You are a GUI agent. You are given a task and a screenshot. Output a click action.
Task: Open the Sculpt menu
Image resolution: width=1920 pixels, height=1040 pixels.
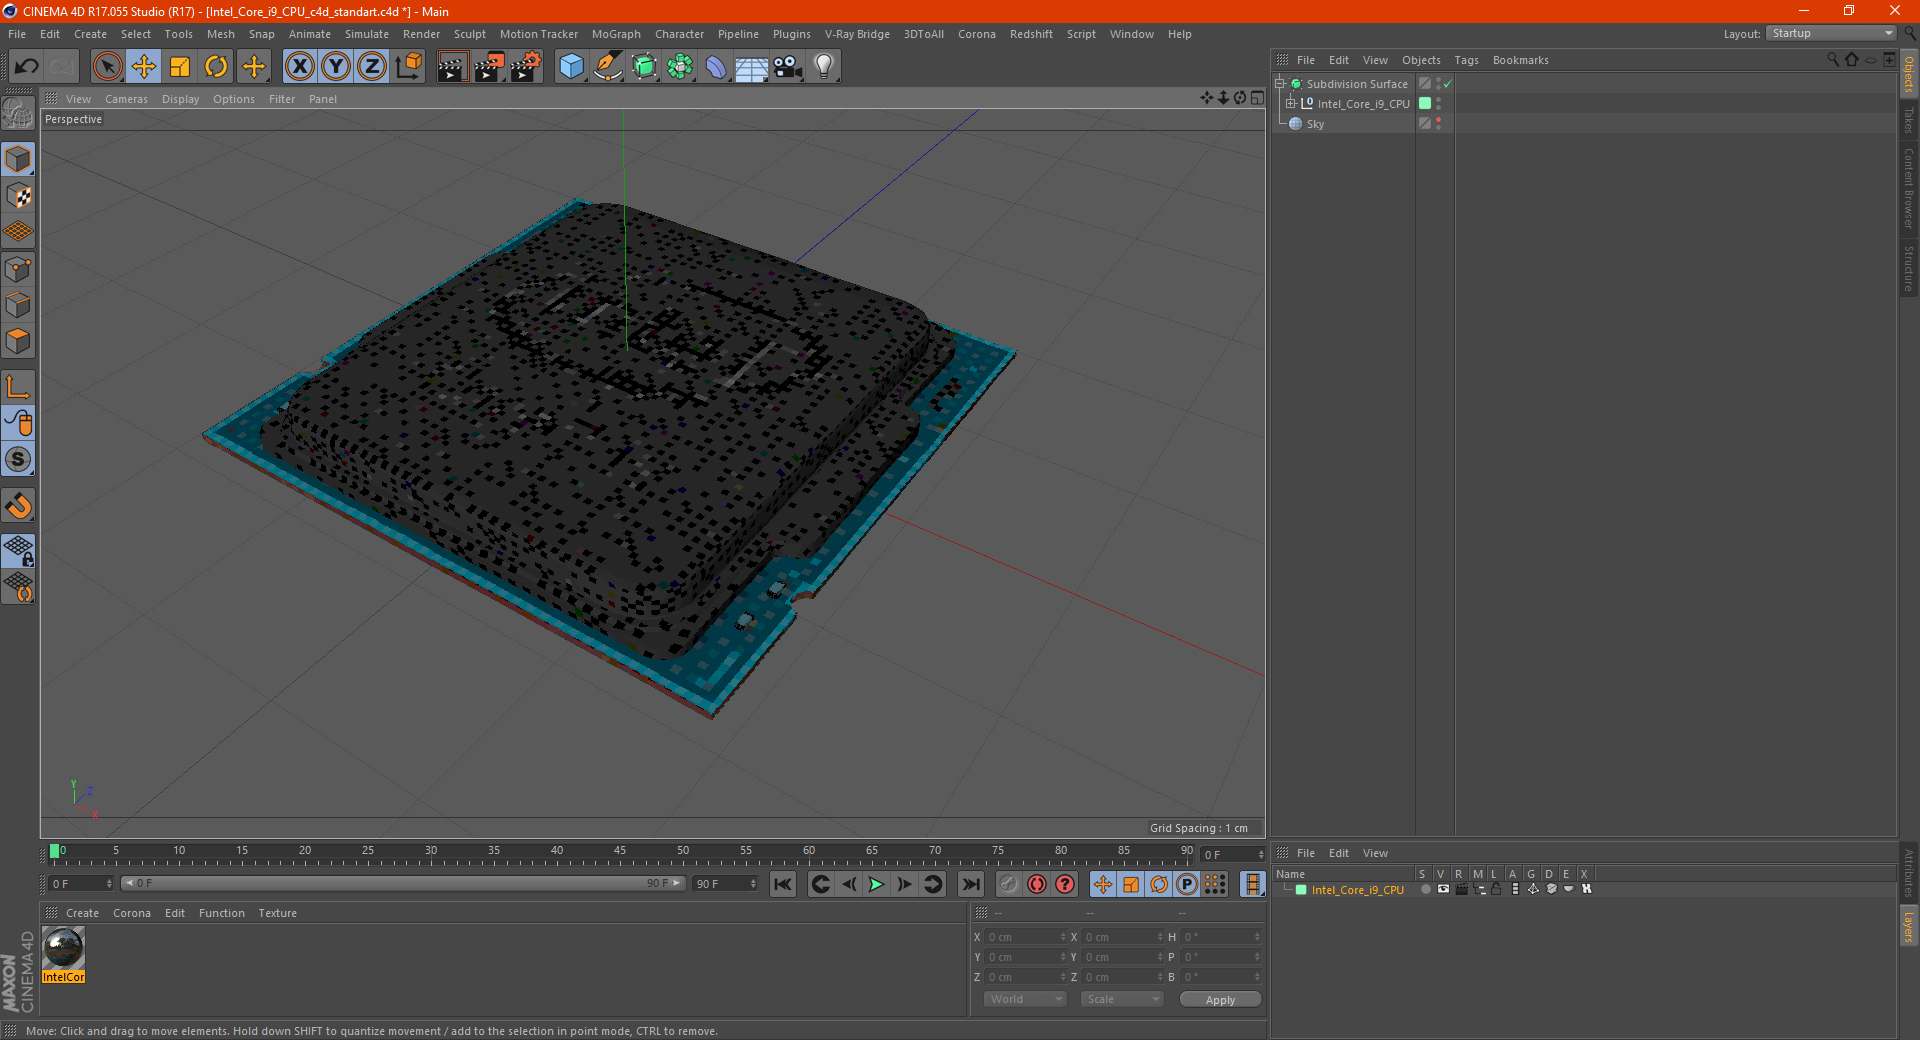click(470, 34)
